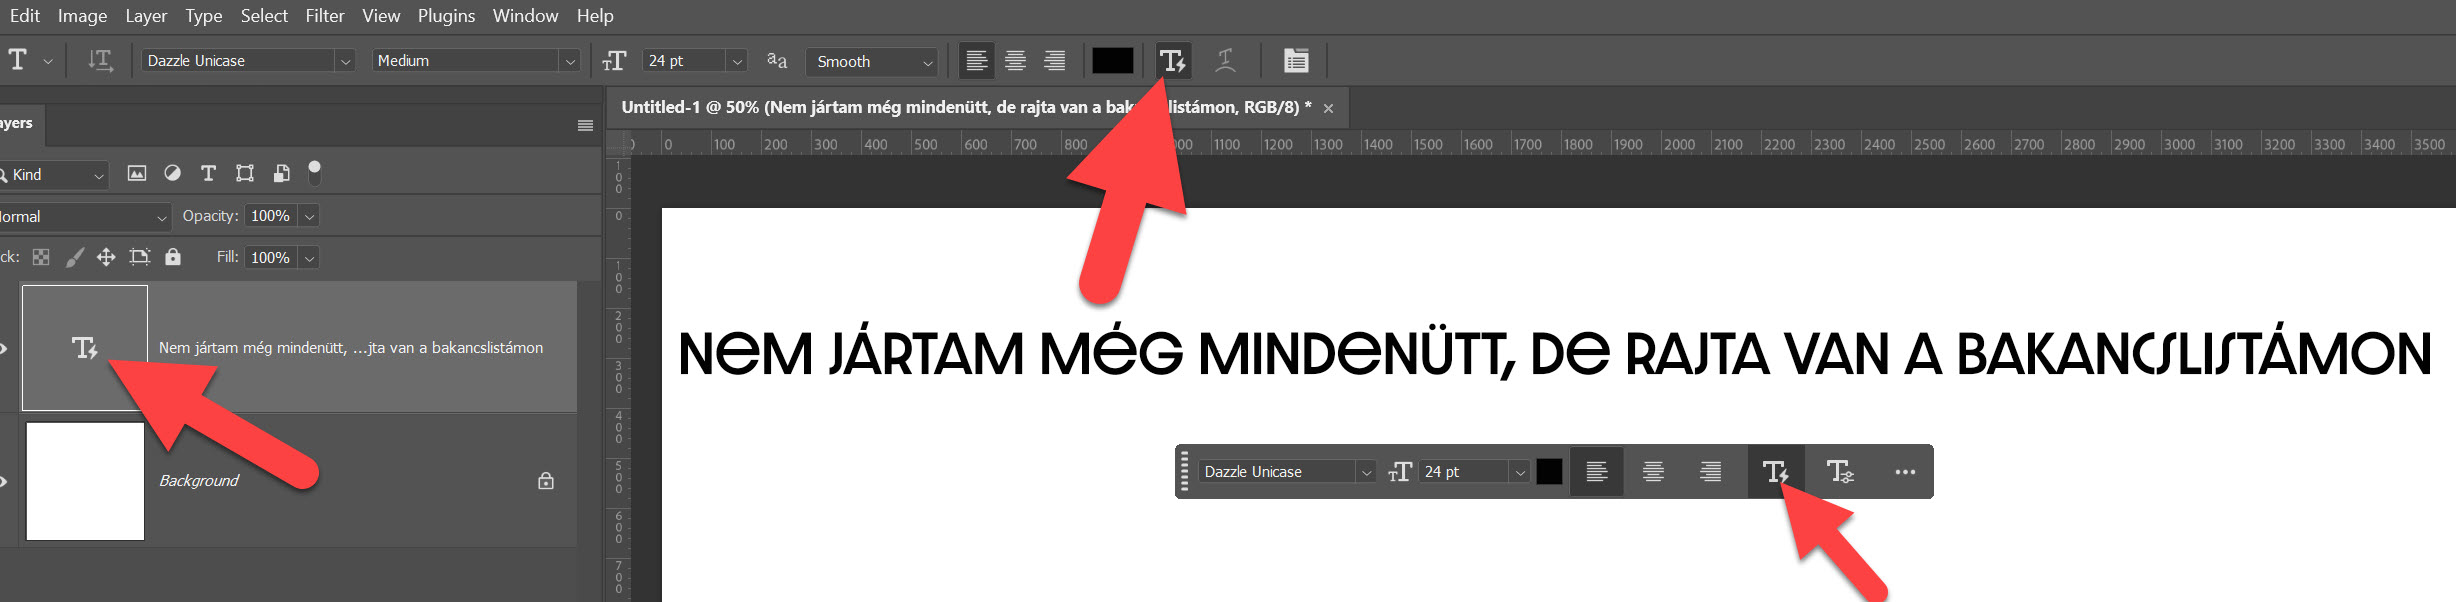2456x602 pixels.
Task: Toggle text orientation in options bar
Action: click(100, 61)
